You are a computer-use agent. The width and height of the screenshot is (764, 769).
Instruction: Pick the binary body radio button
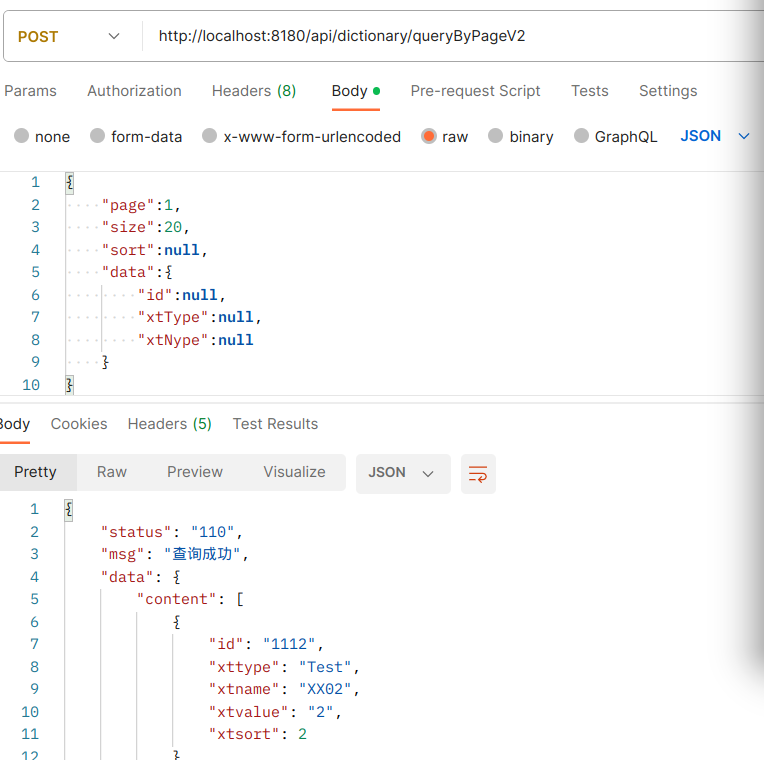[496, 137]
